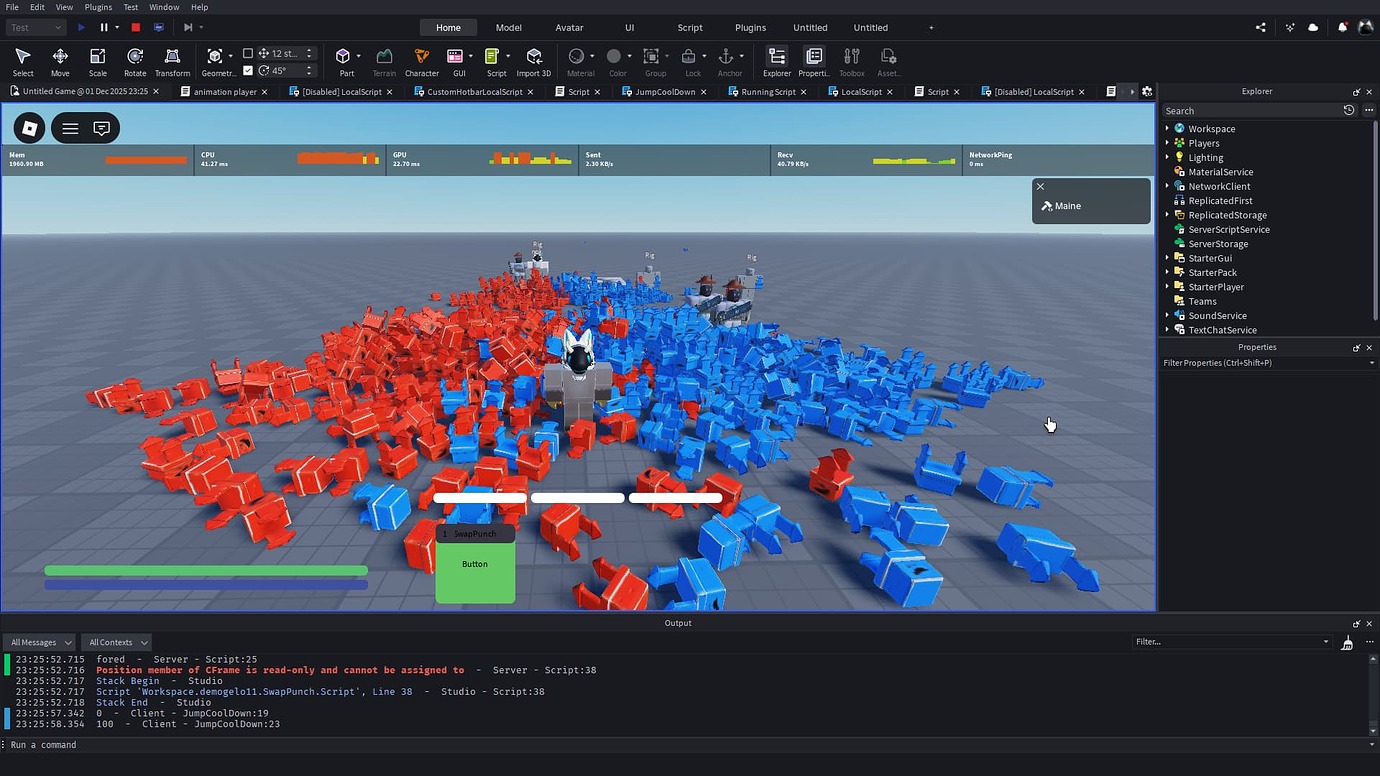Choose the Scale tool

(x=97, y=61)
